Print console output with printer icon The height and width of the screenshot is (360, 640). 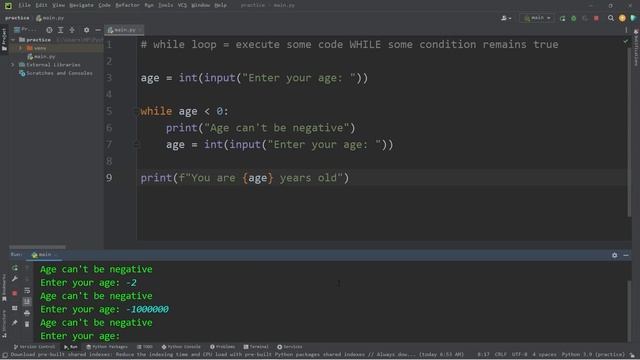pyautogui.click(x=27, y=313)
